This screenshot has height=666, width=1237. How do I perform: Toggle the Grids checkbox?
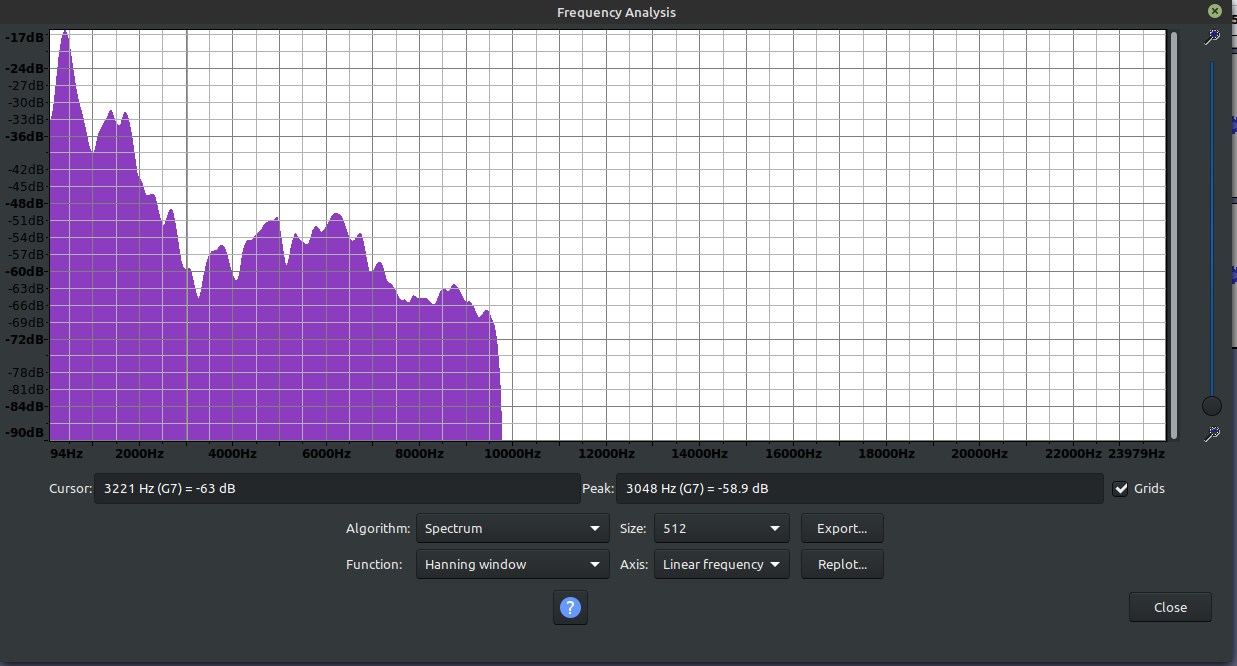[x=1121, y=489]
